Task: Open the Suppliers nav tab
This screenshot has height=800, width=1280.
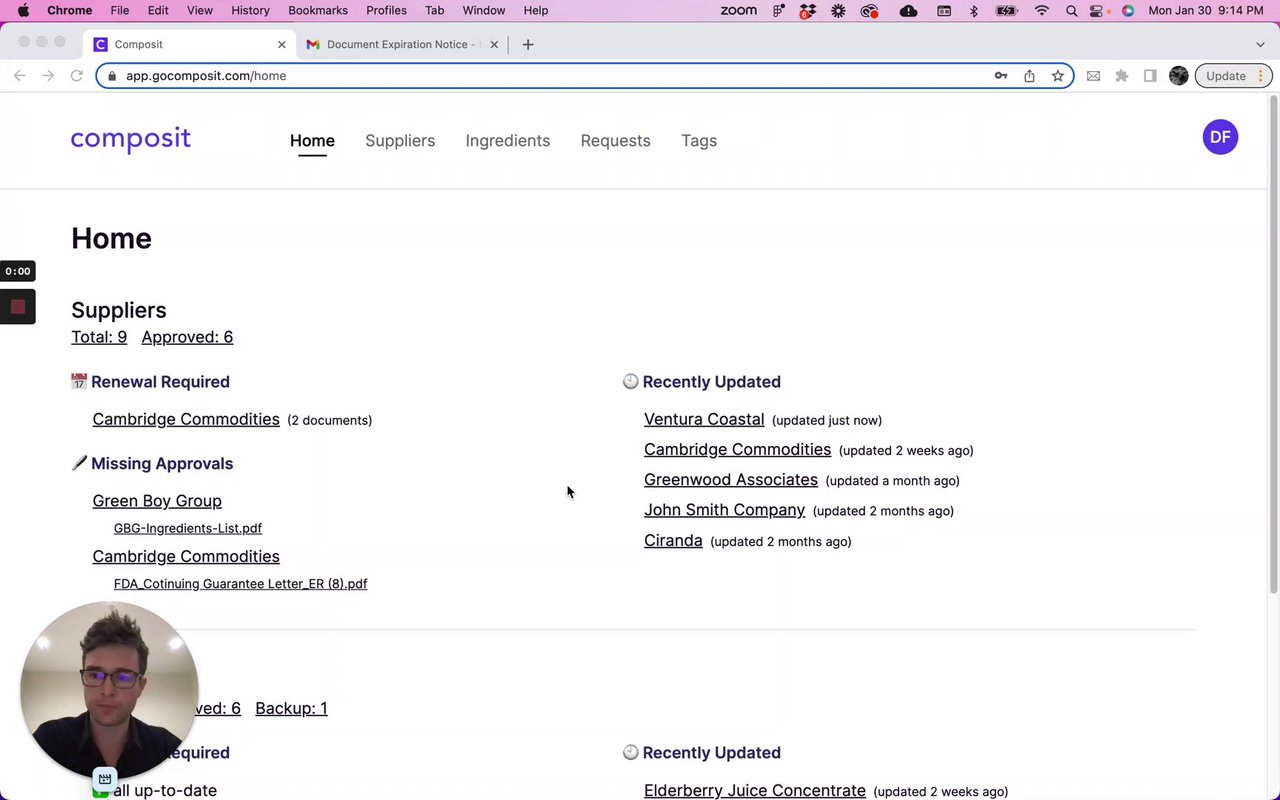Action: [400, 141]
